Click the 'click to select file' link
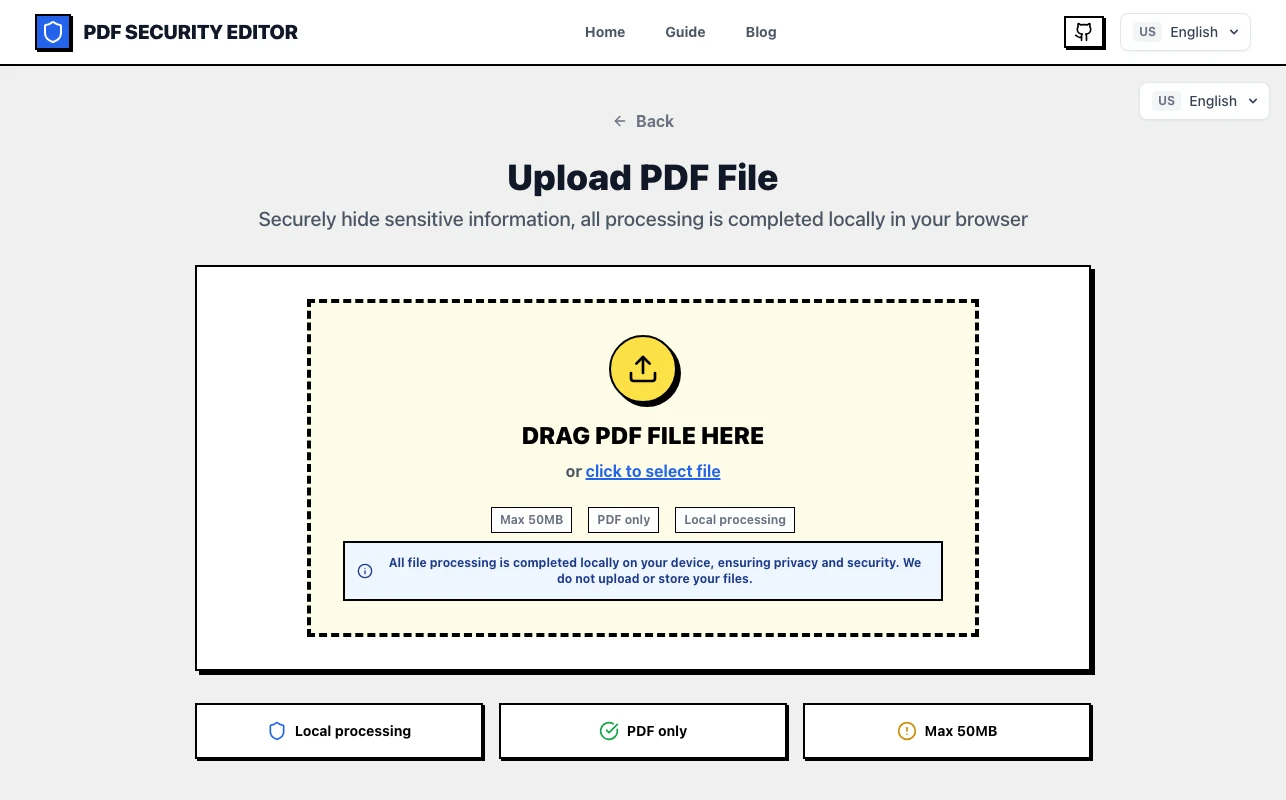1286x800 pixels. pyautogui.click(x=653, y=471)
